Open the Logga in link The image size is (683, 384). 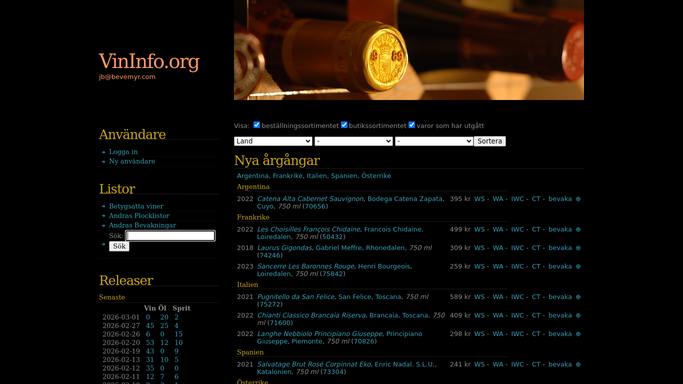coord(123,152)
